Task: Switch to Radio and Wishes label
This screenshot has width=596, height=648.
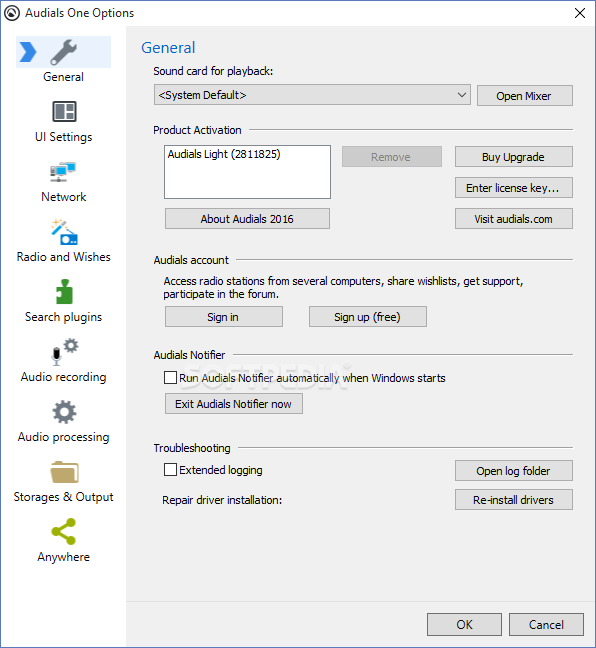Action: pos(64,257)
